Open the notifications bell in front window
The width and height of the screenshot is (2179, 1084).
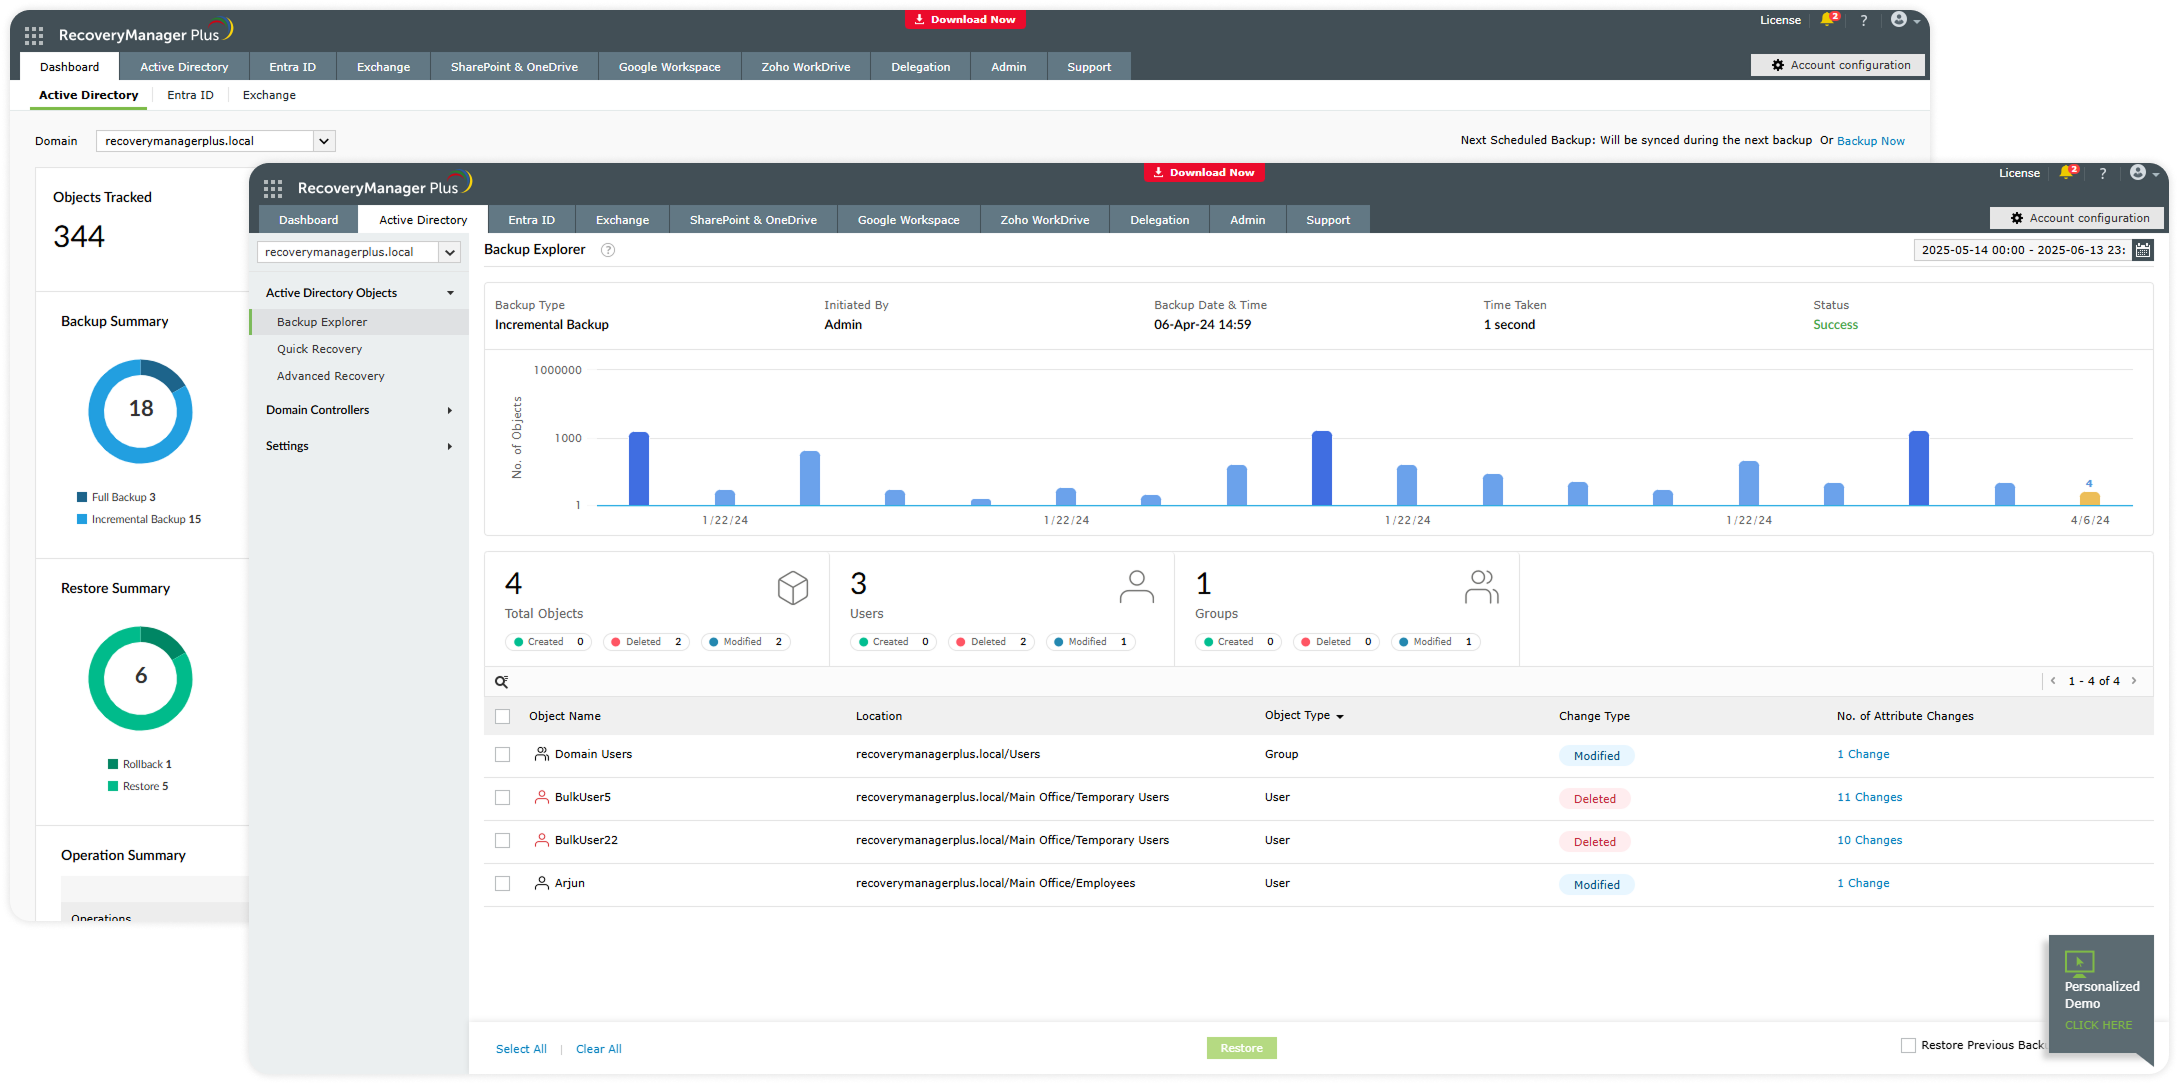point(2066,173)
